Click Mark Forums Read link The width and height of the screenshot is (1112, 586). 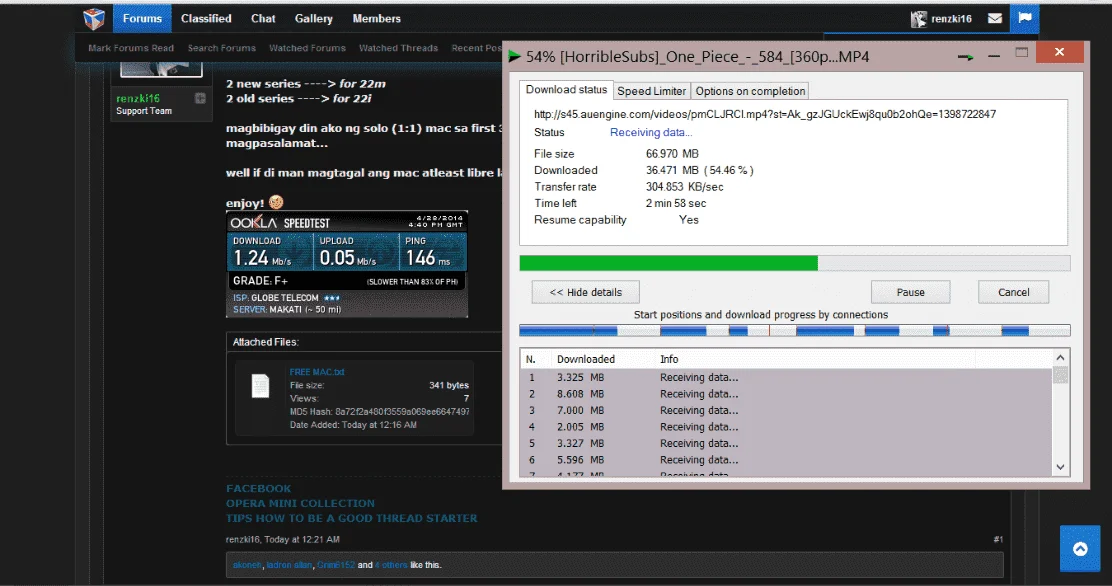[x=131, y=48]
